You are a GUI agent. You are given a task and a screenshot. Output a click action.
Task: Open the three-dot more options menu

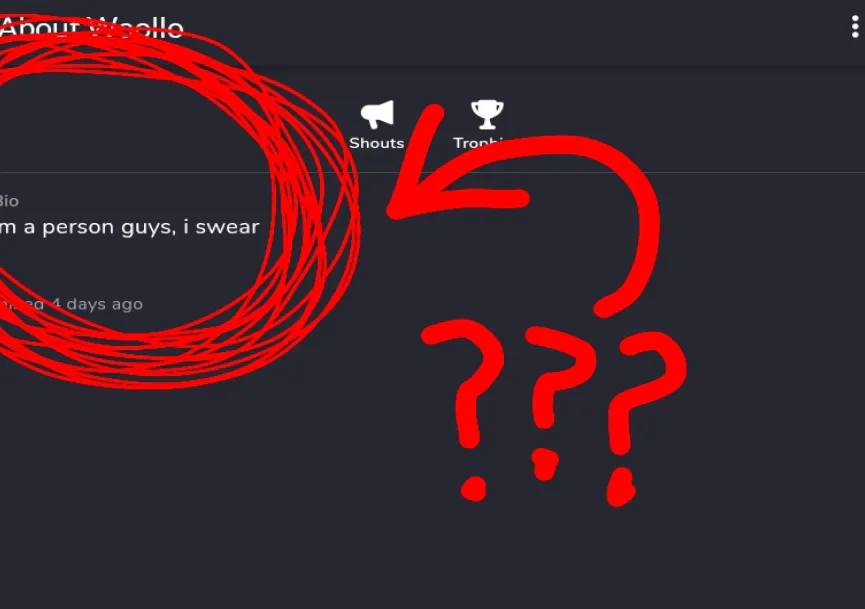[855, 26]
